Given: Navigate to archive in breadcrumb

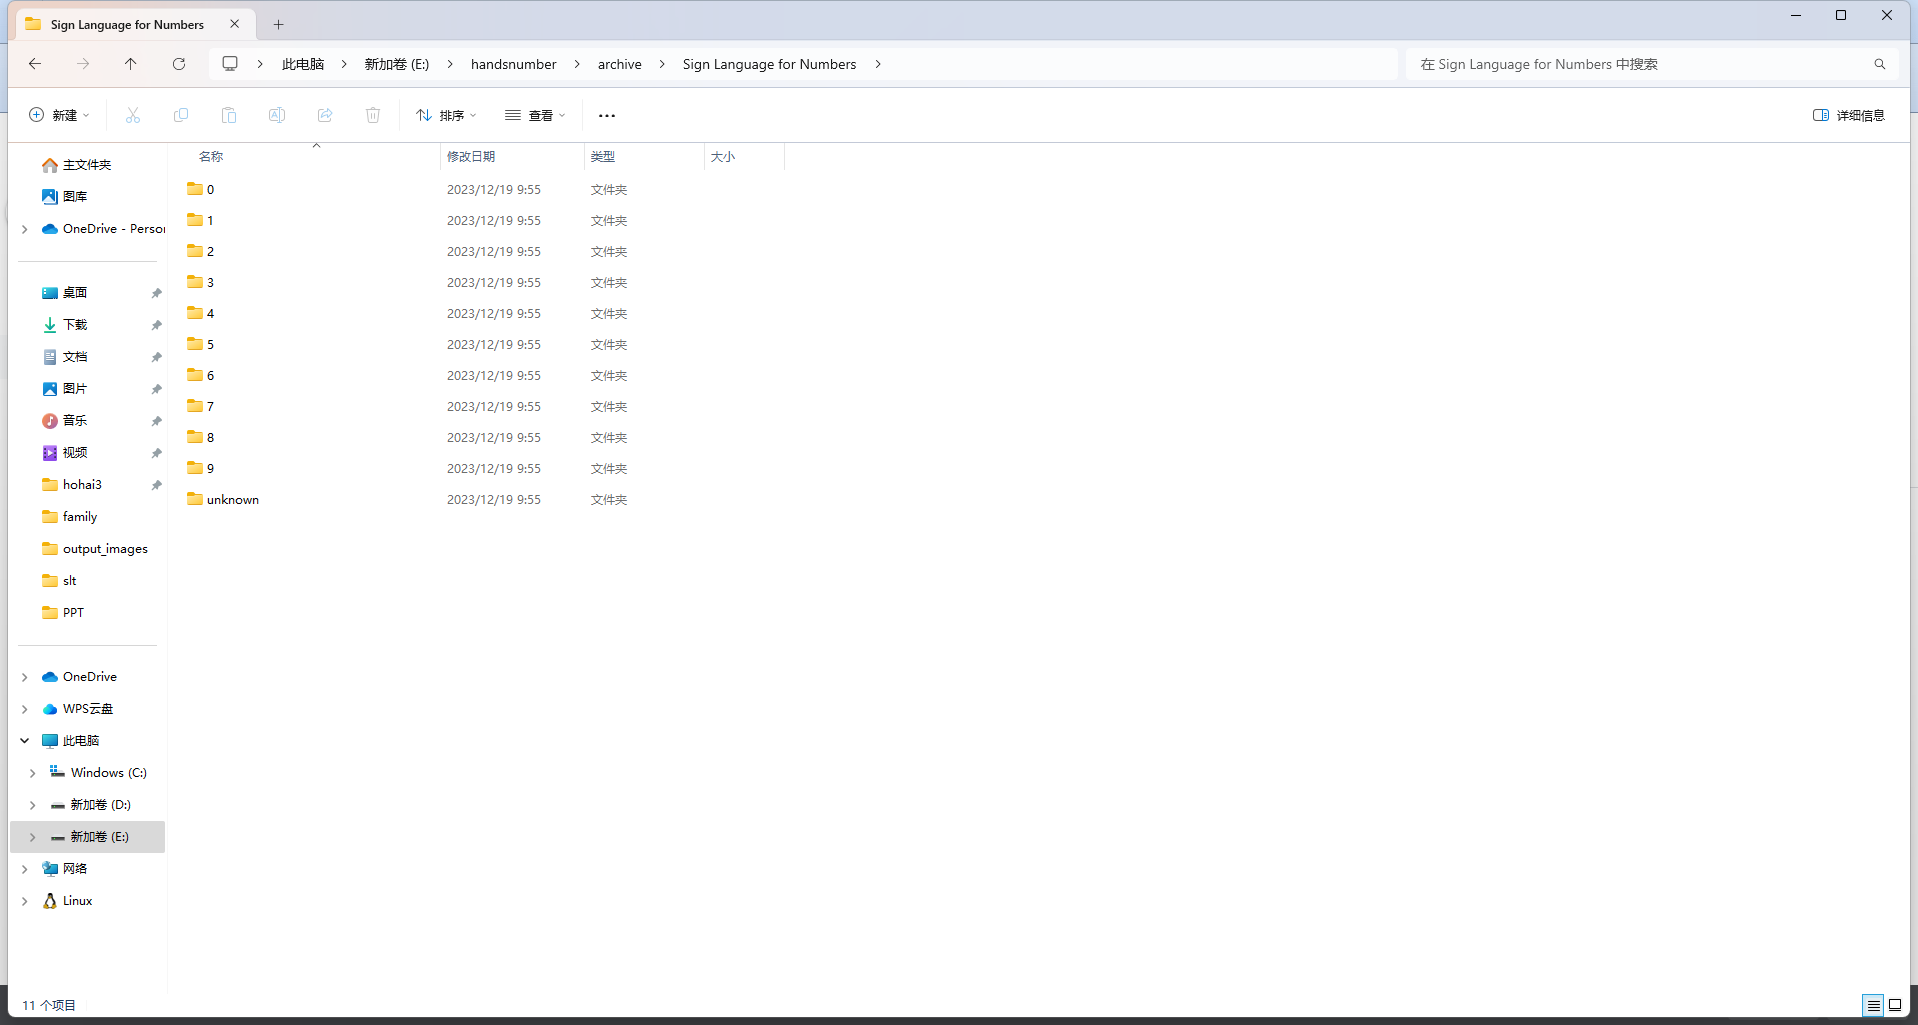Looking at the screenshot, I should 620,64.
